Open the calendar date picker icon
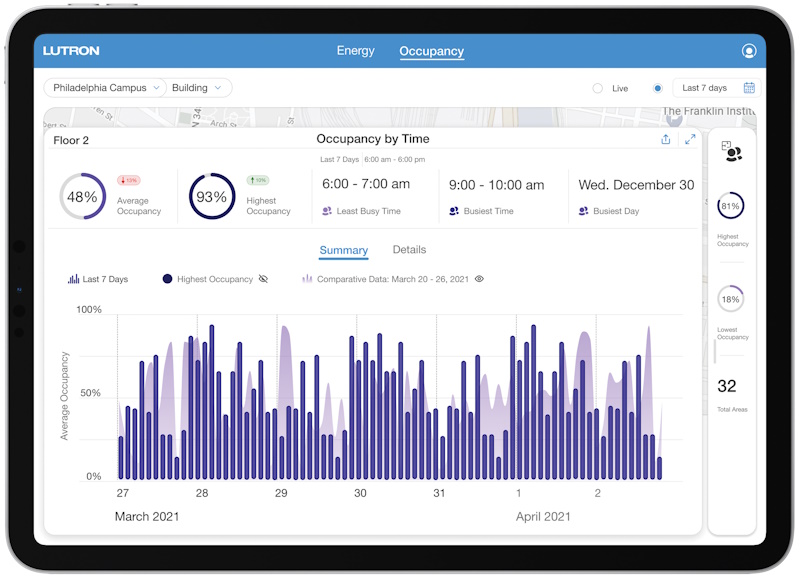 pos(749,88)
